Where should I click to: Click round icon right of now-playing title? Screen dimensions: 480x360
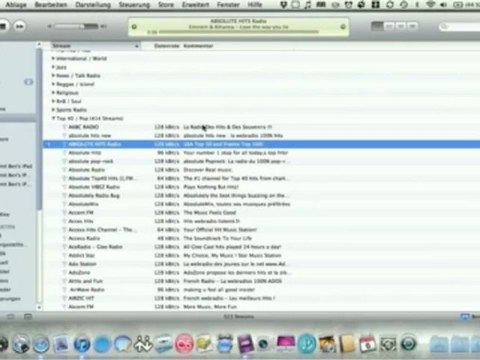click(x=343, y=27)
